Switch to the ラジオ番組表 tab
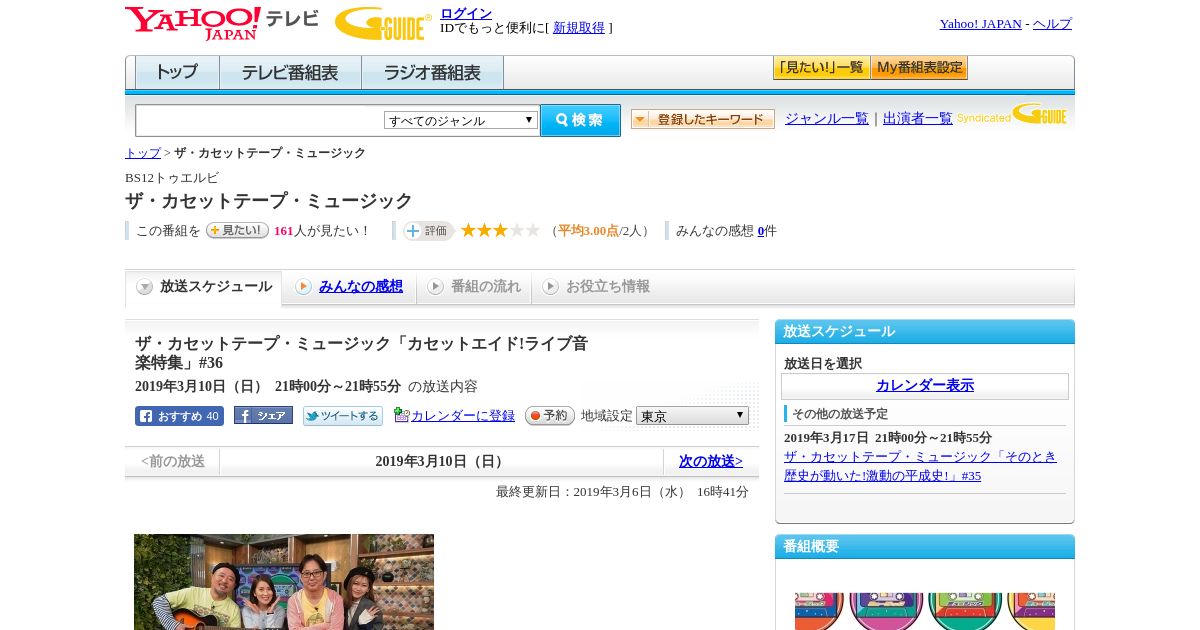Image resolution: width=1200 pixels, height=630 pixels. (432, 73)
